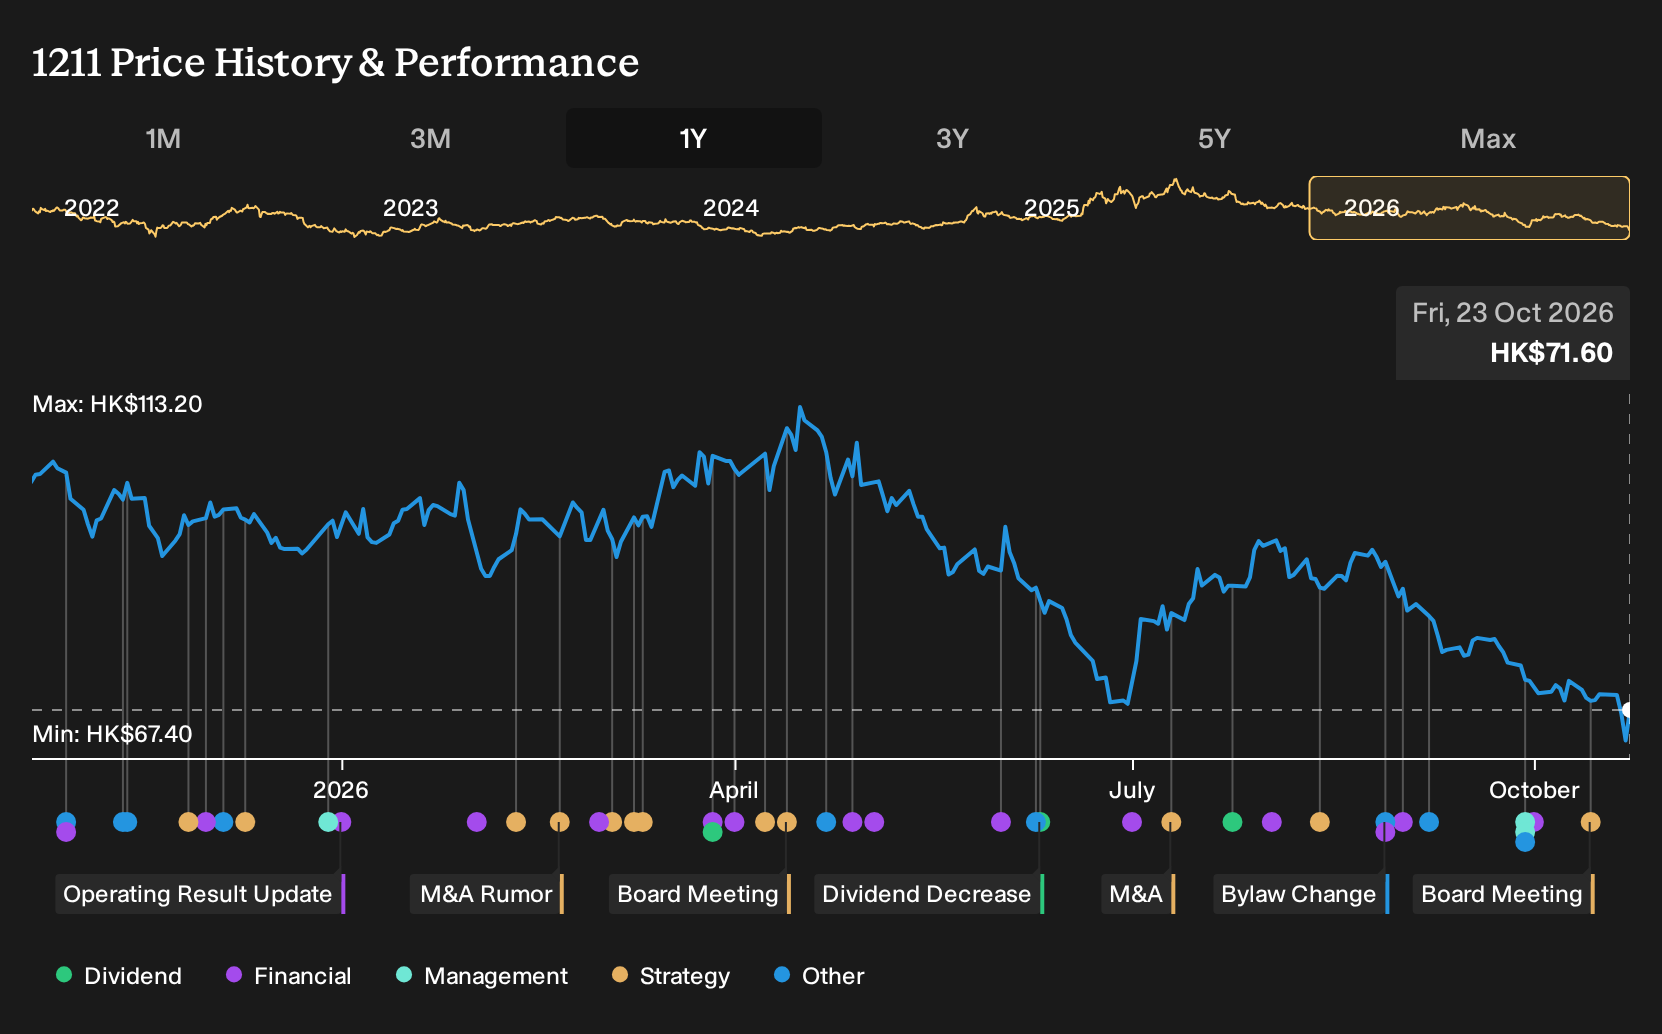Image resolution: width=1662 pixels, height=1034 pixels.
Task: Click the Board Meeting label near October
Action: (1503, 894)
